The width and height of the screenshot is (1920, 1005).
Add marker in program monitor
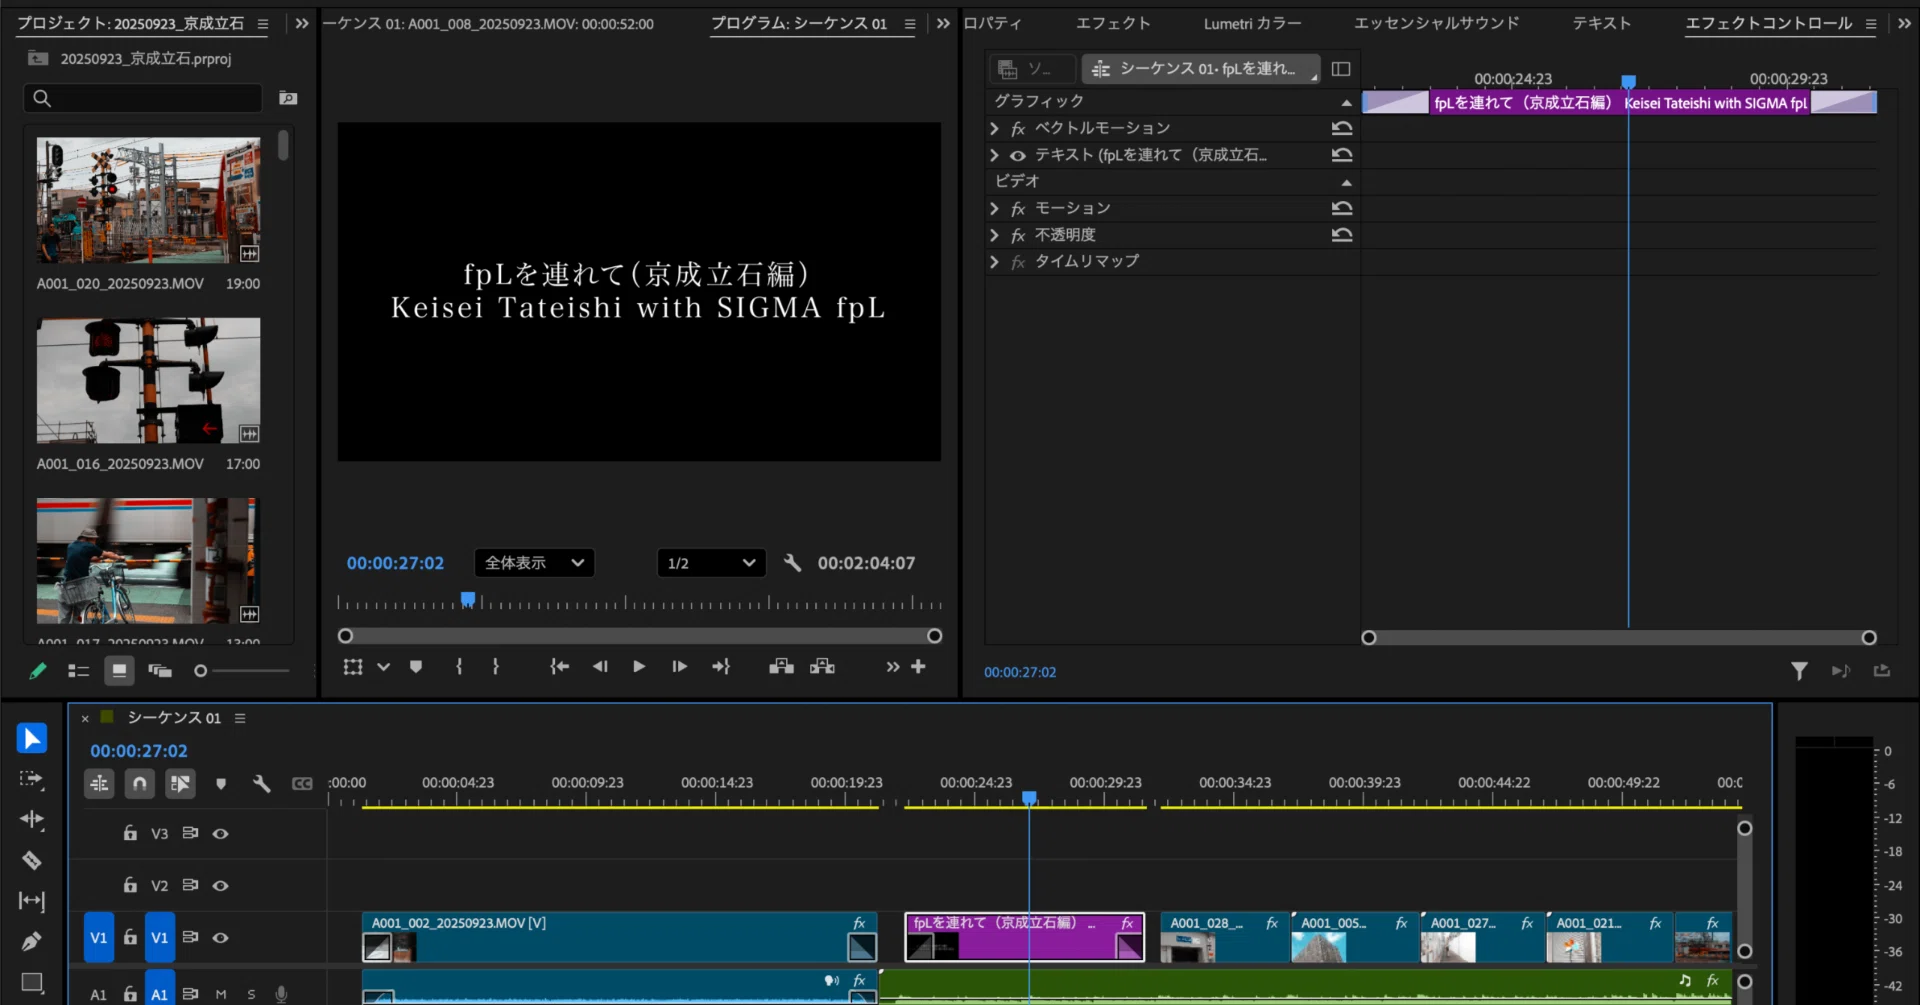coord(416,667)
